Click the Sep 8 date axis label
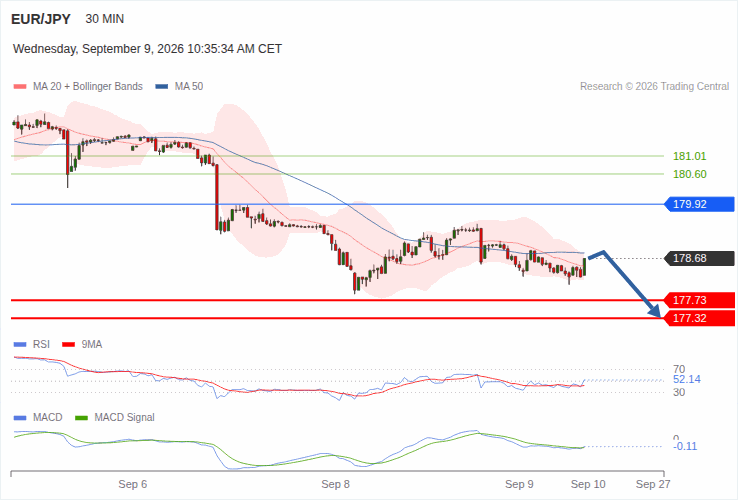This screenshot has width=738, height=500. [335, 484]
